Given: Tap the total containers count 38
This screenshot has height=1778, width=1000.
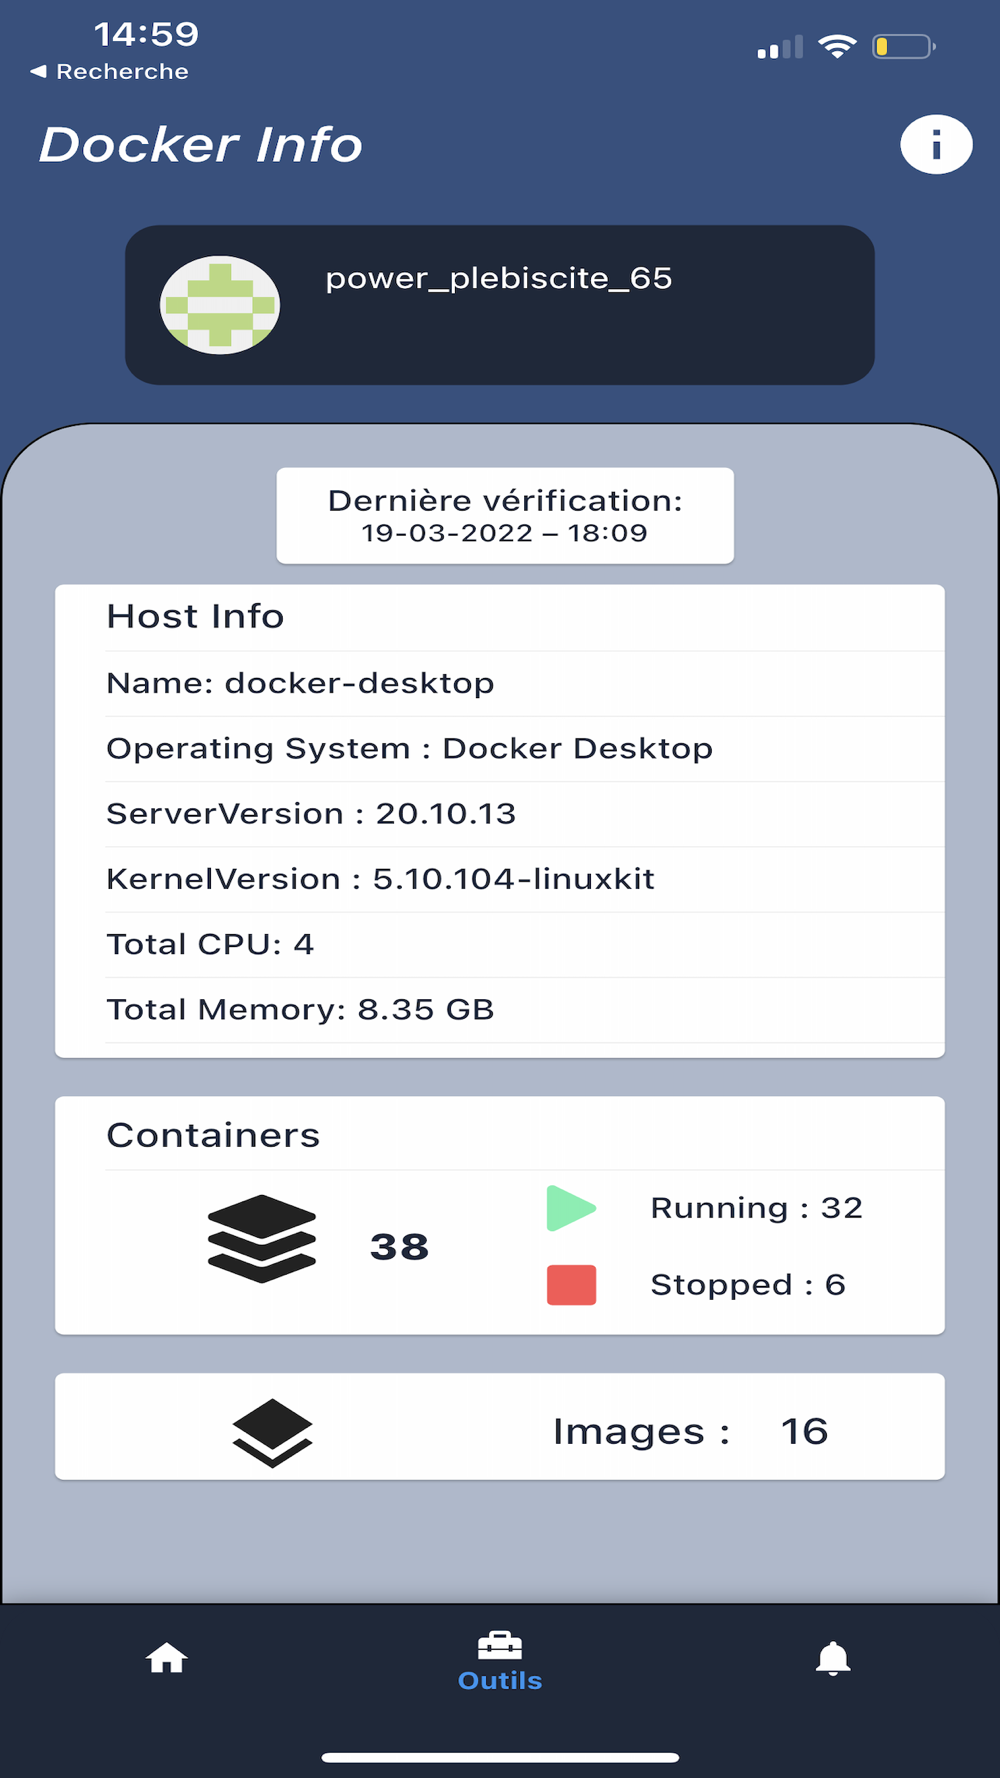Looking at the screenshot, I should tap(400, 1247).
